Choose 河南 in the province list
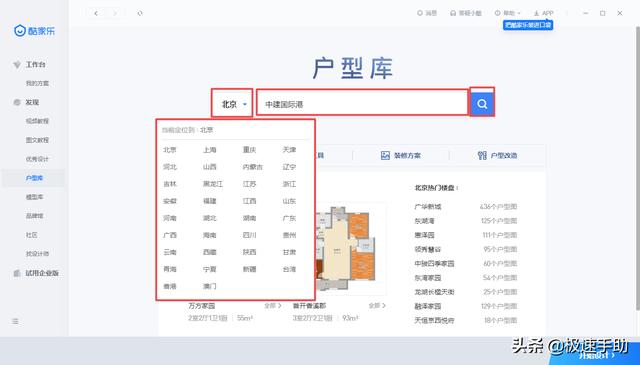Image resolution: width=640 pixels, height=365 pixels. pyautogui.click(x=170, y=218)
